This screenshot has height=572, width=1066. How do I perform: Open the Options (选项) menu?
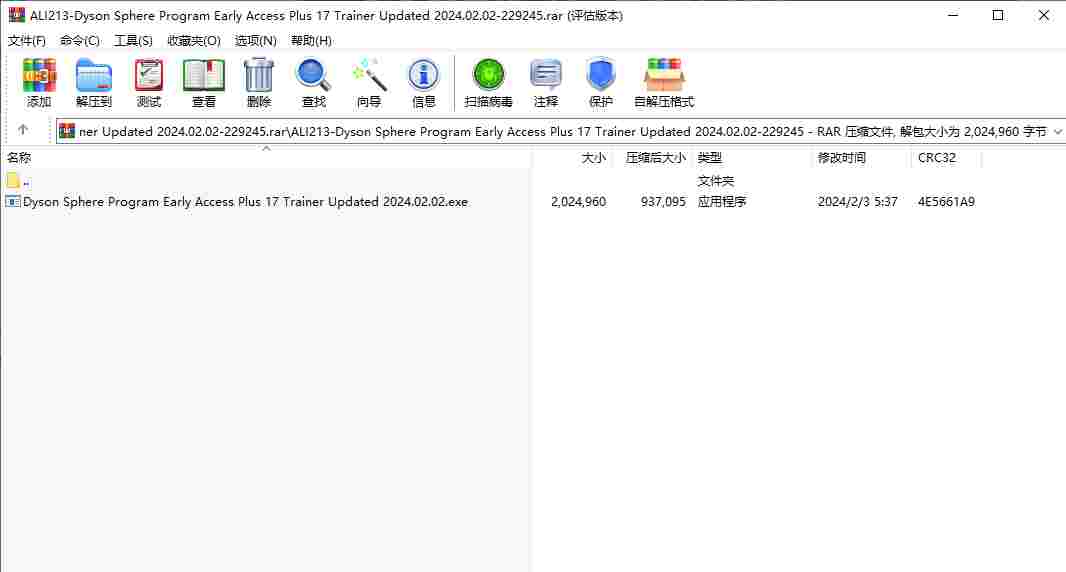(256, 41)
